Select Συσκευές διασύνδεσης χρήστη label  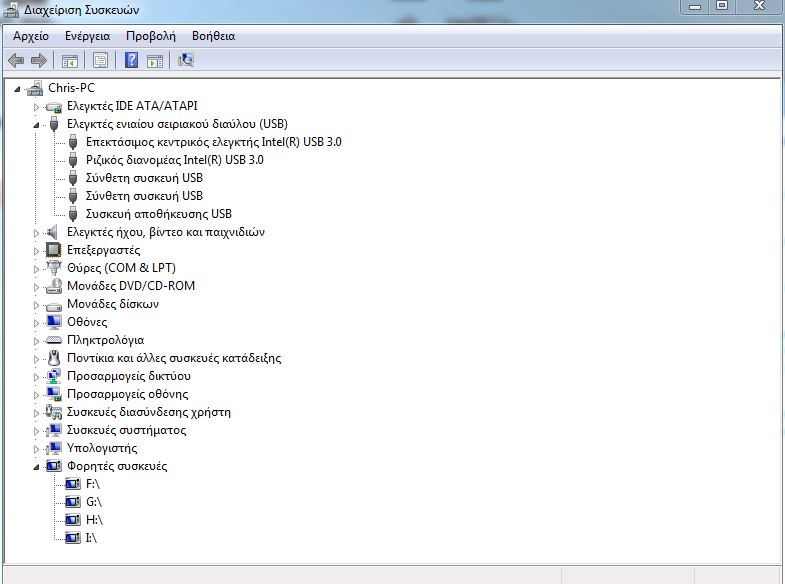tap(149, 412)
